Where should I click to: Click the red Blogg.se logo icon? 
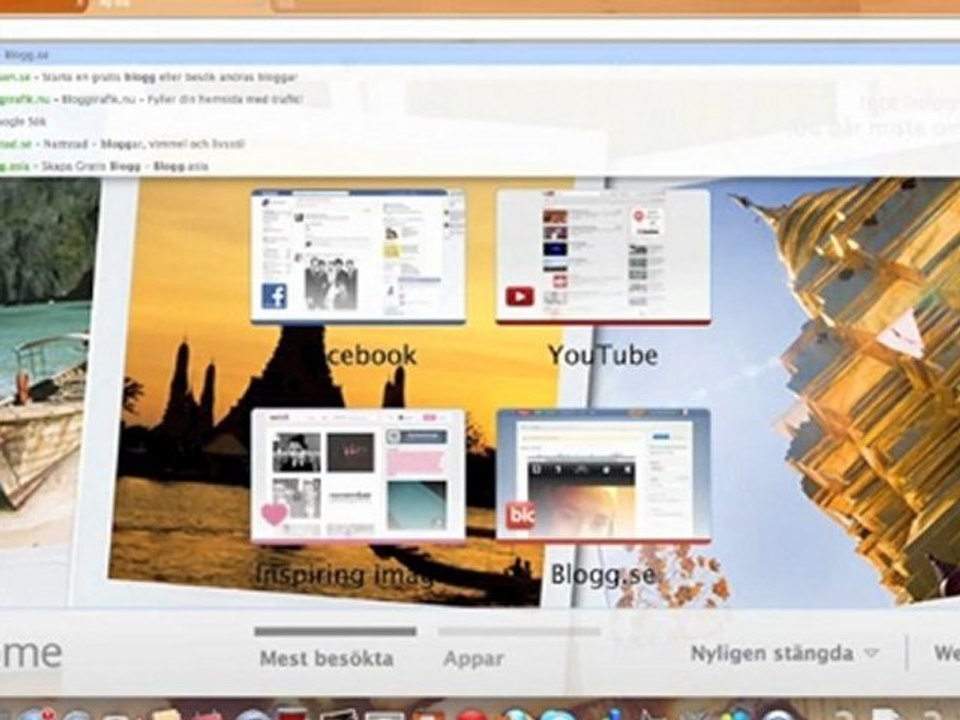tap(520, 516)
